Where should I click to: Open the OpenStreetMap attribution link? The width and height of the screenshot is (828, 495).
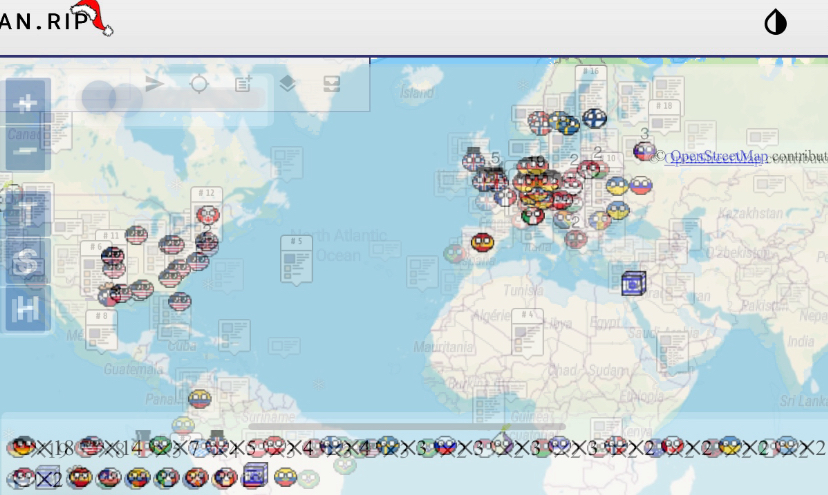(x=719, y=156)
